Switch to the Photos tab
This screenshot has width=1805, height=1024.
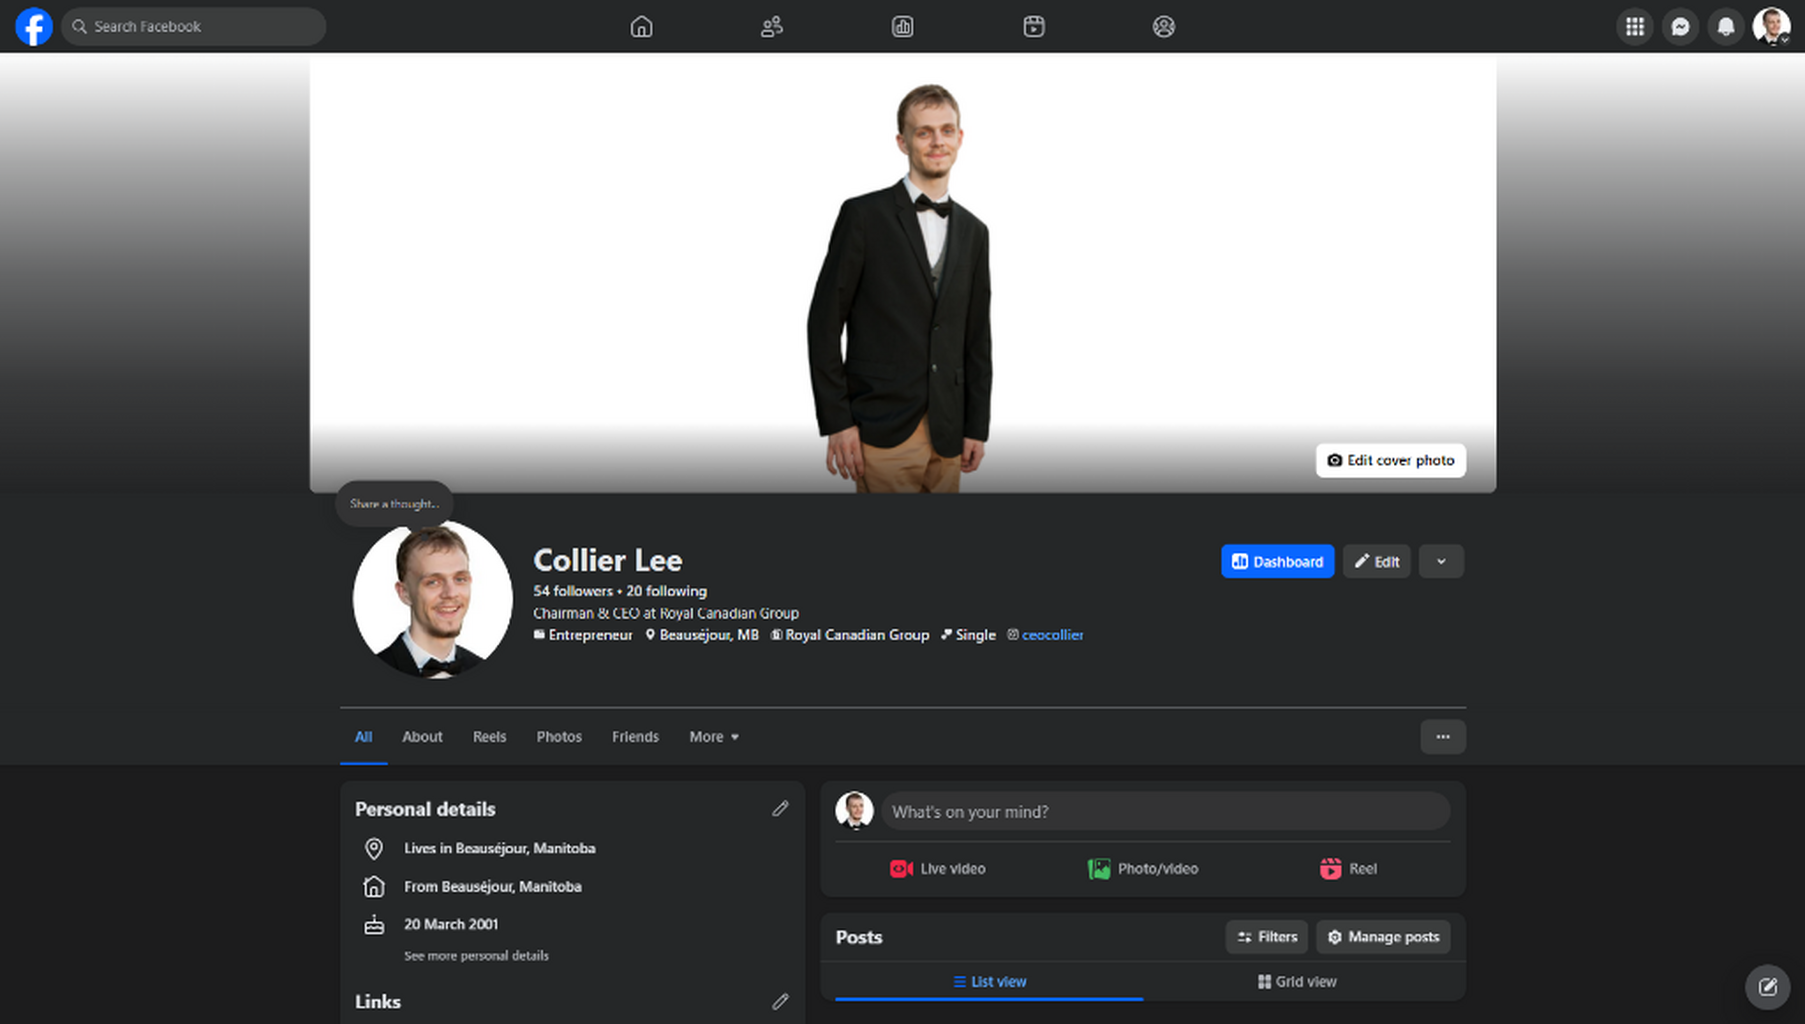tap(559, 736)
